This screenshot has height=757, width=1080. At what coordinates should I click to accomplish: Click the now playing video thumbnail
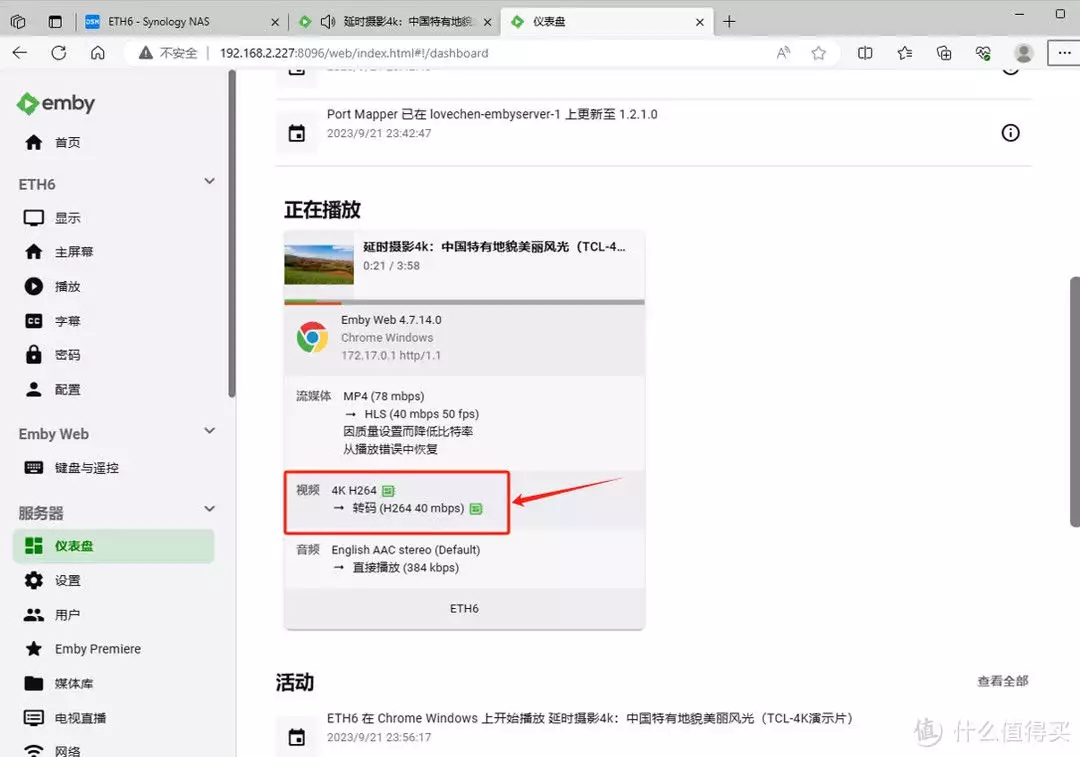pyautogui.click(x=319, y=265)
